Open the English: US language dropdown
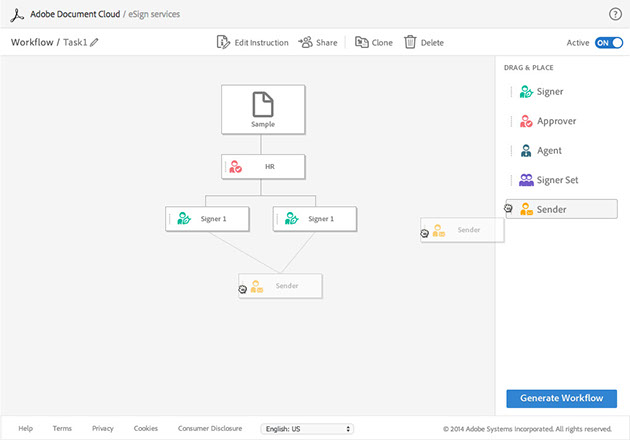Screen dimensions: 630x440 [x=306, y=428]
